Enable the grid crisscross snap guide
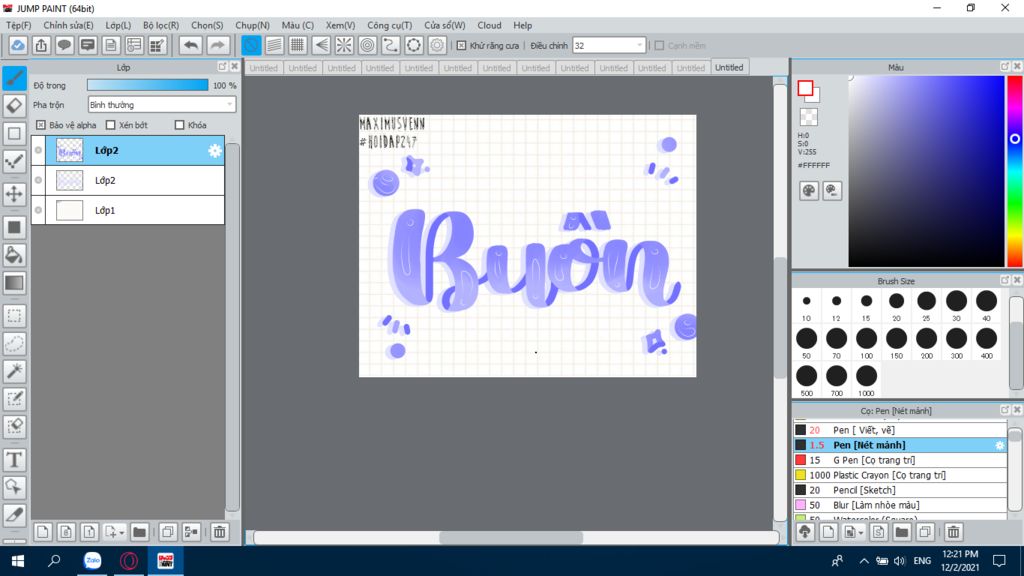This screenshot has width=1024, height=576. (298, 45)
